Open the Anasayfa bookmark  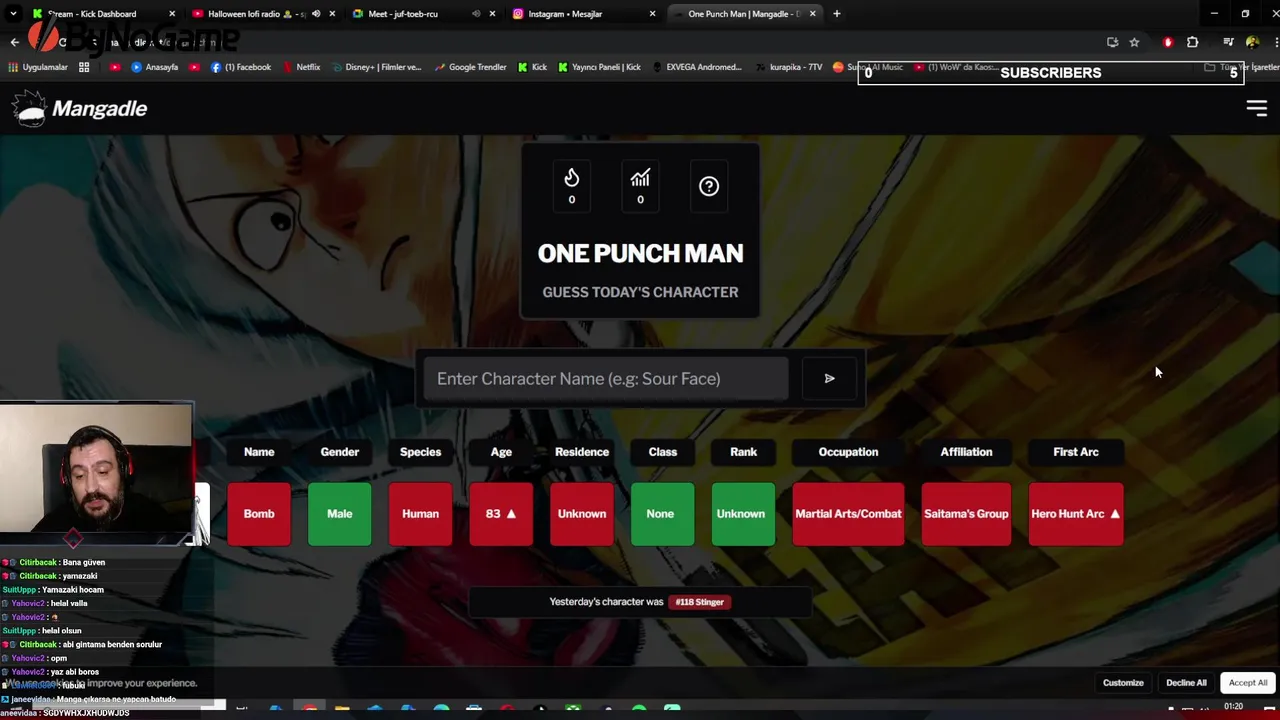[x=154, y=67]
